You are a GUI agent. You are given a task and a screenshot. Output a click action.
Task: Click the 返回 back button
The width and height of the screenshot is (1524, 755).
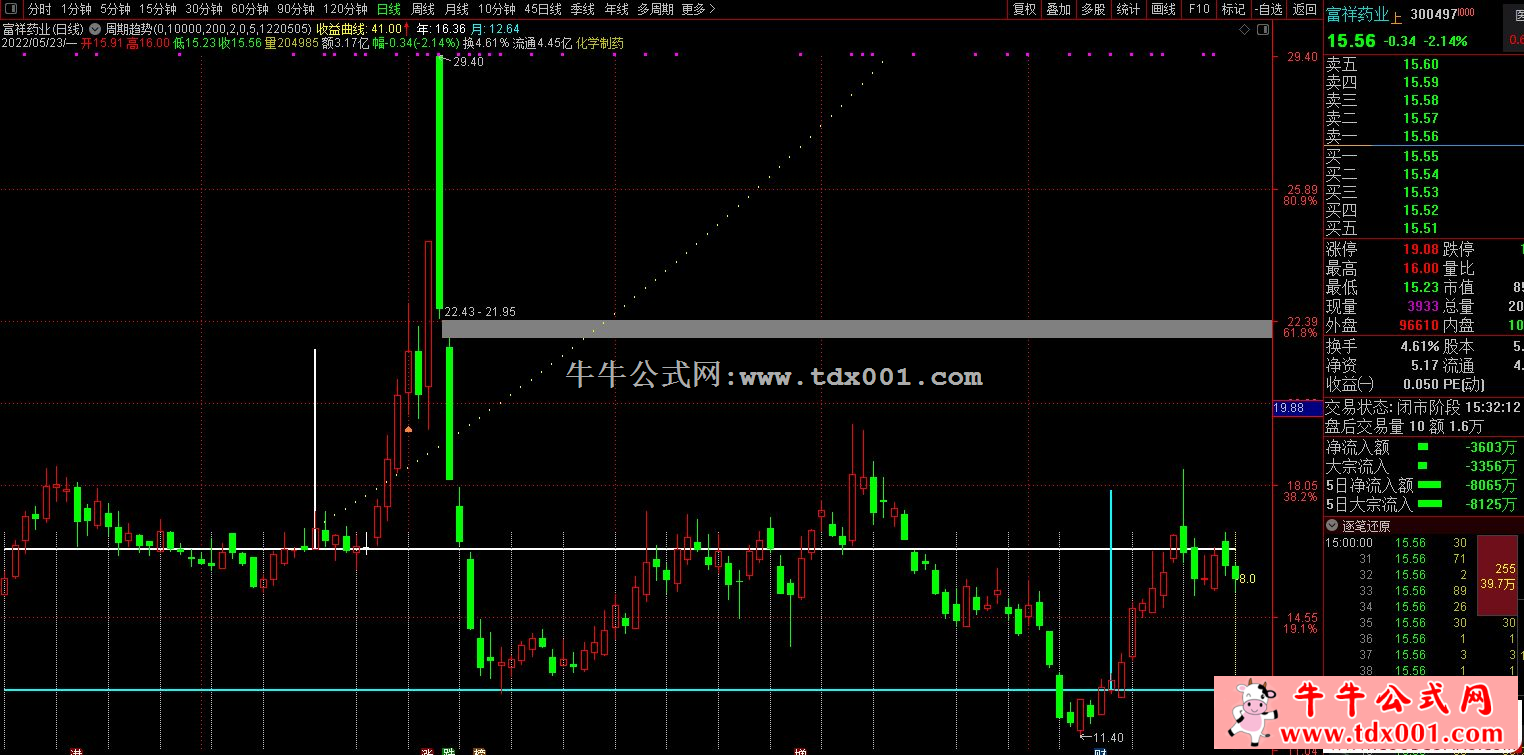pos(1304,9)
